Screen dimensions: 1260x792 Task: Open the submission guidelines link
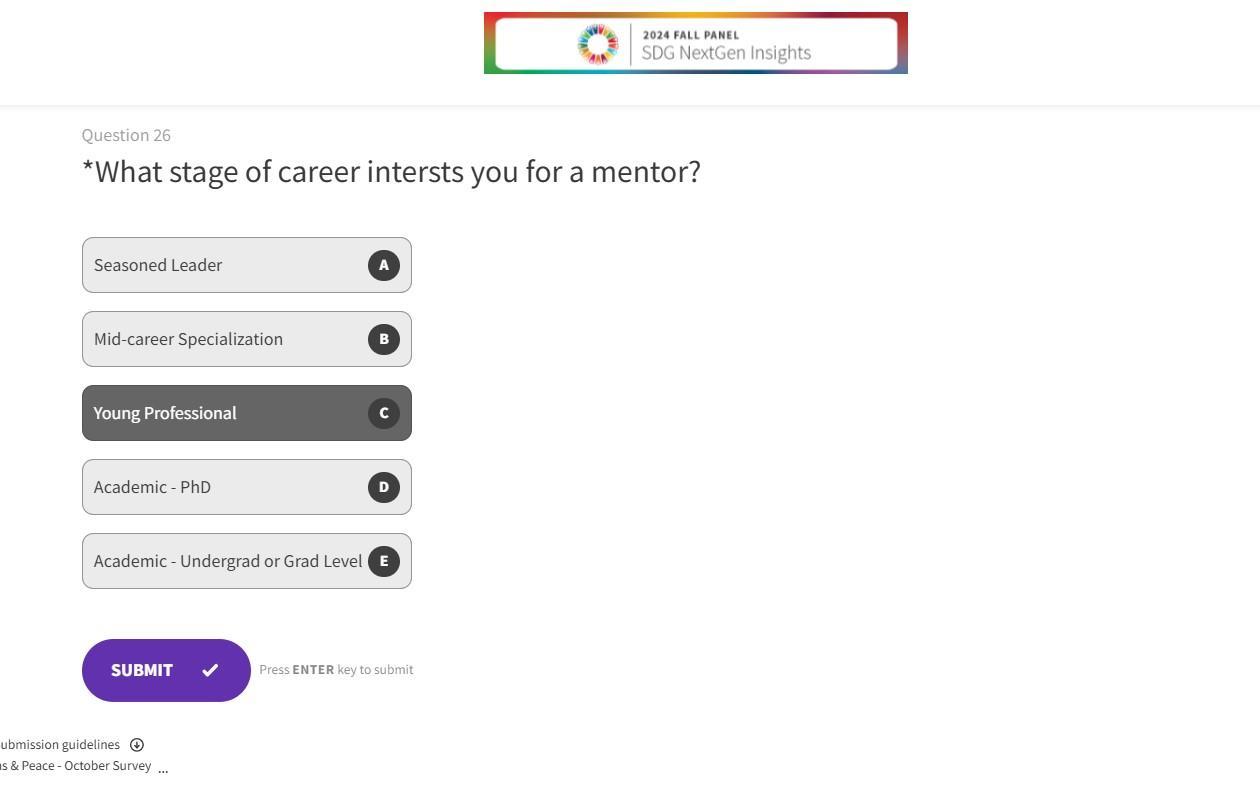60,745
